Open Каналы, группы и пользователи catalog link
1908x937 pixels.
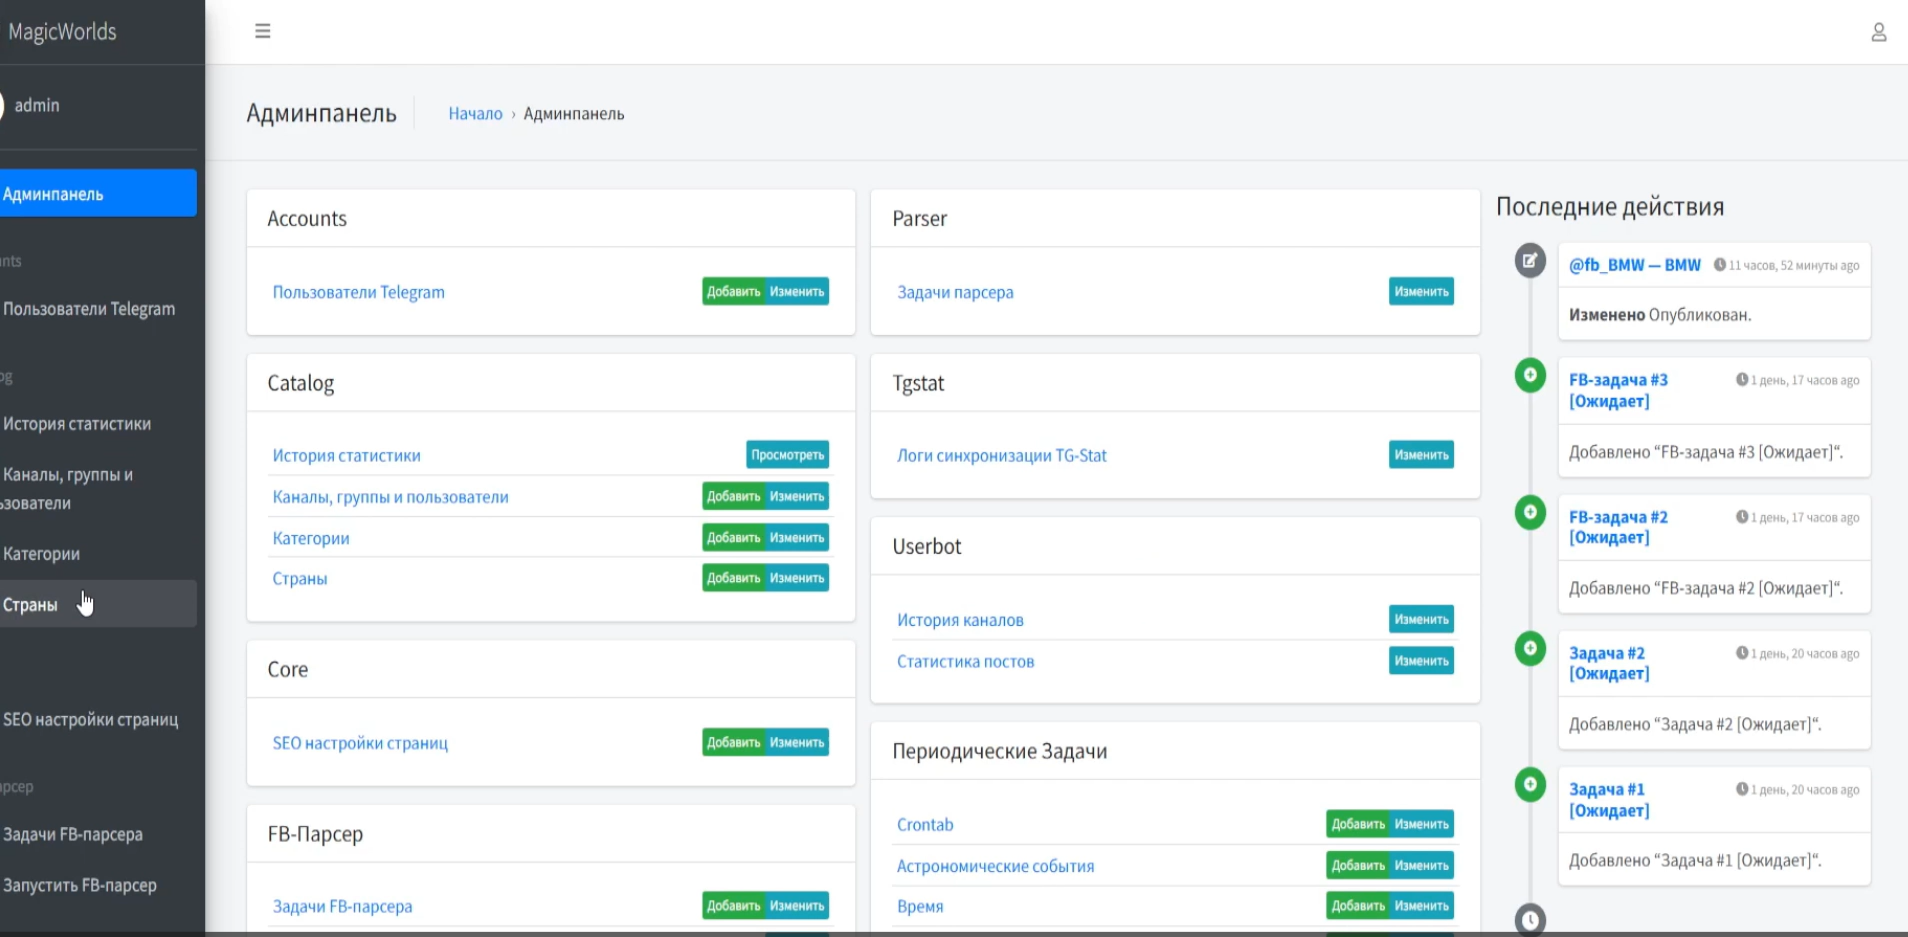[390, 497]
